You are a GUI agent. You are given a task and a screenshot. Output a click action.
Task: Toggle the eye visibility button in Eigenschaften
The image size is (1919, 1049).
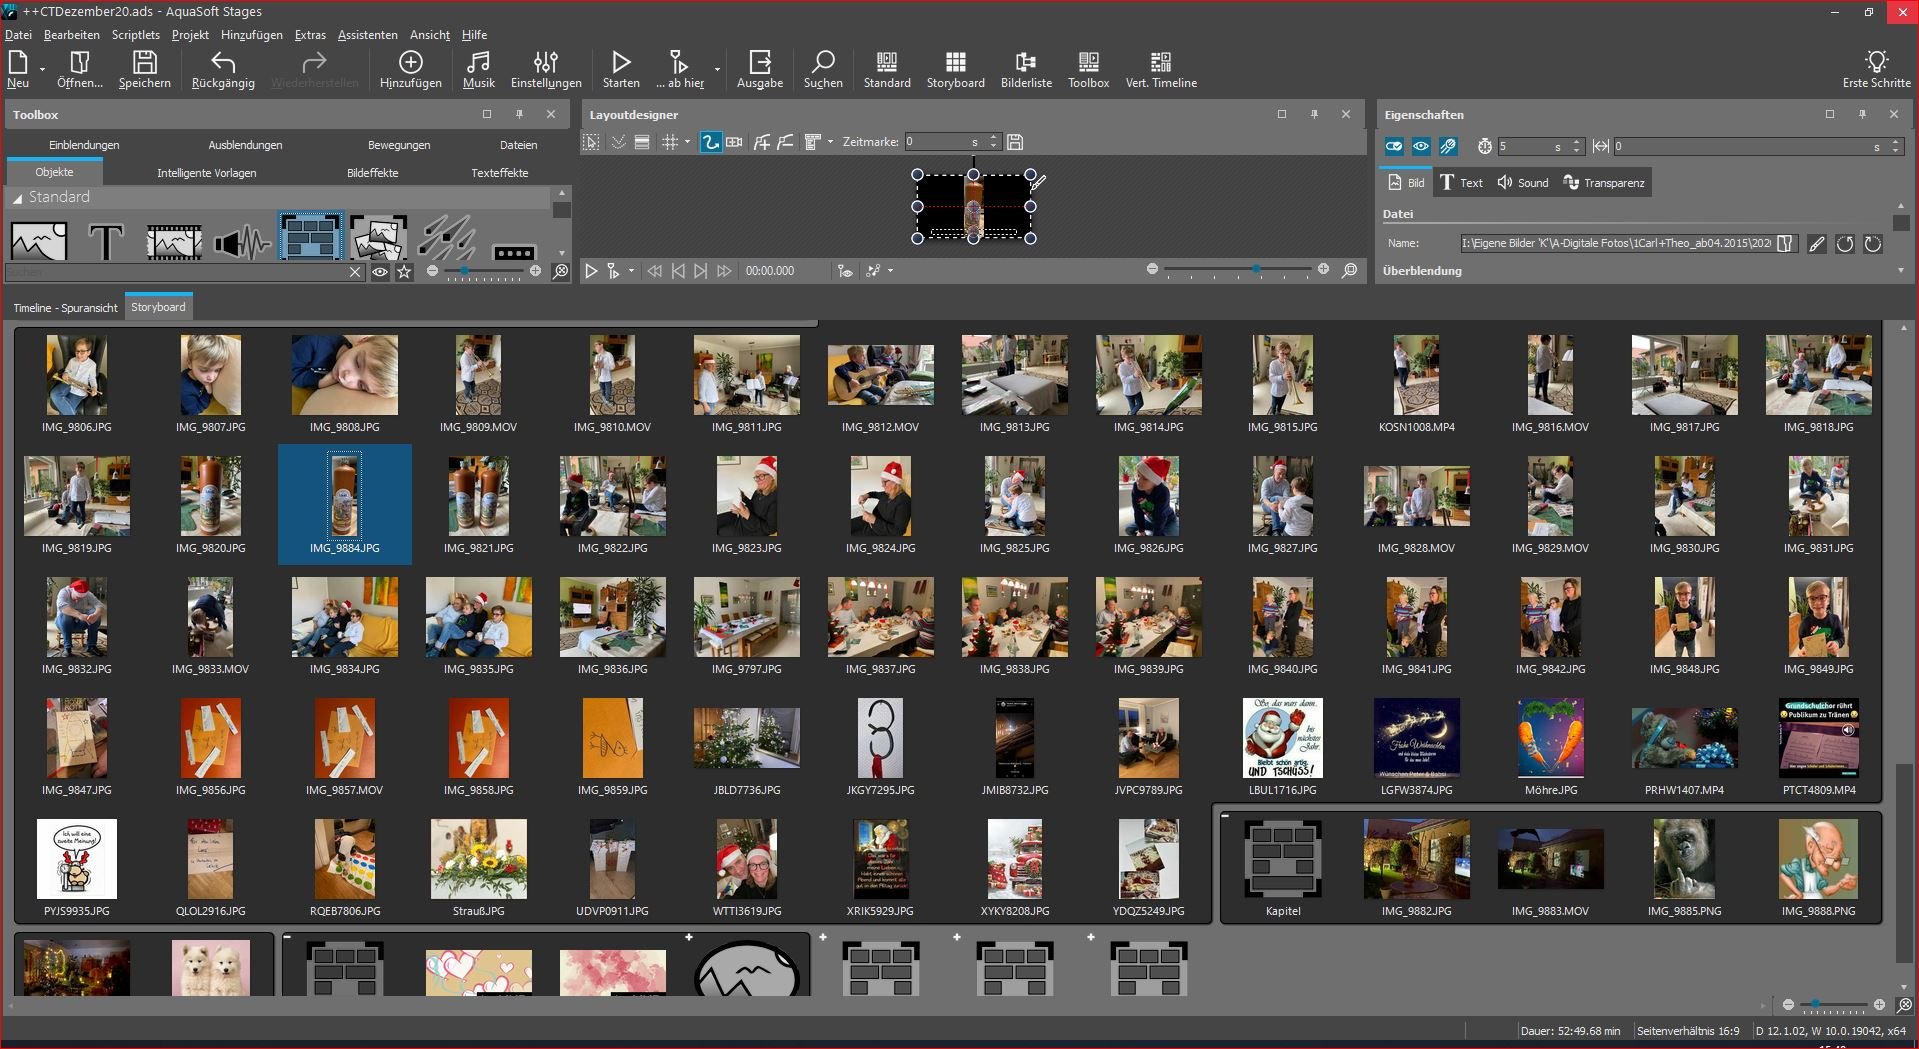click(1420, 147)
